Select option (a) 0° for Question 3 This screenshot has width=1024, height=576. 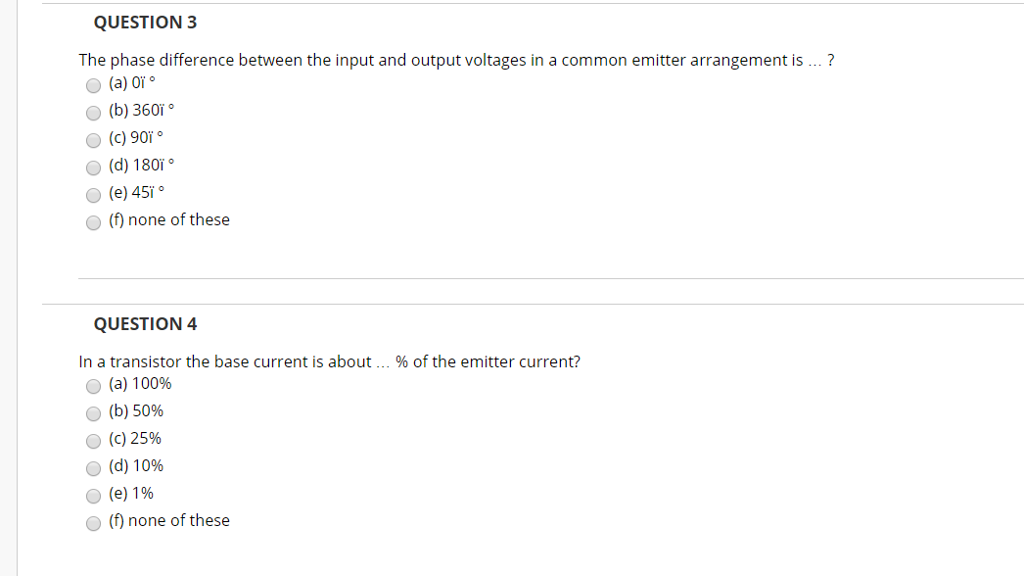click(x=93, y=85)
